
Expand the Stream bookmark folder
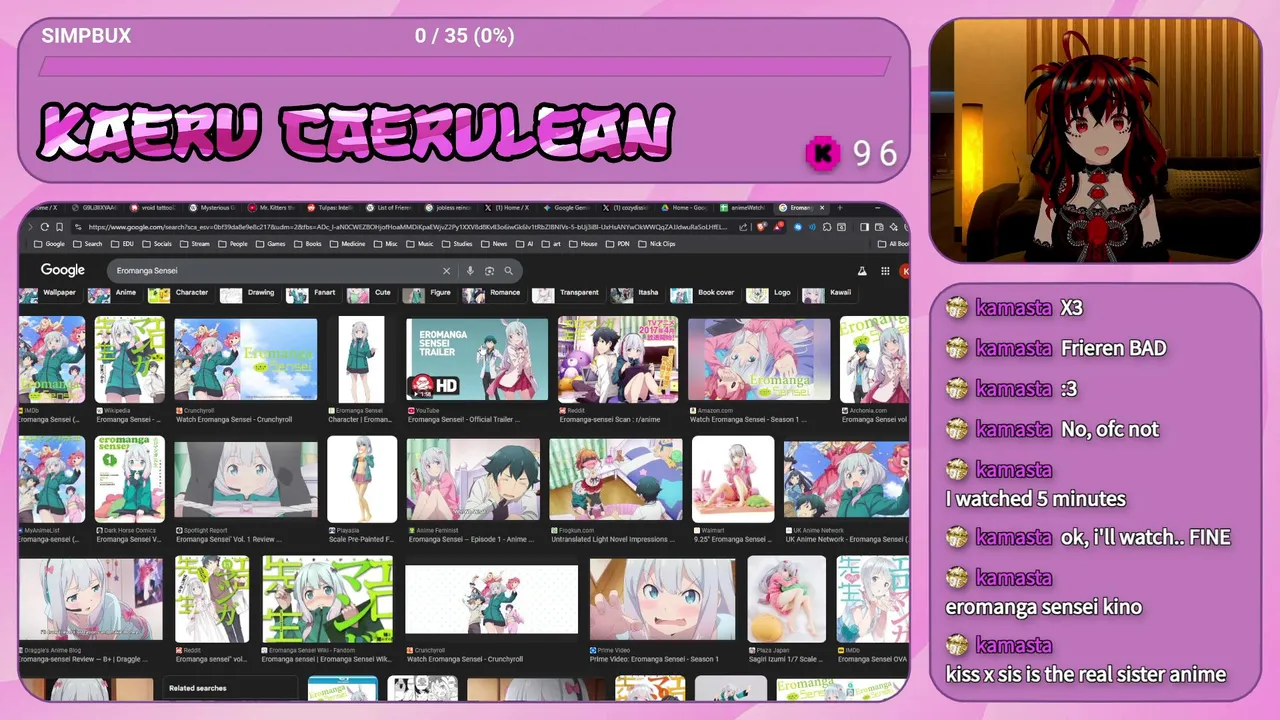pyautogui.click(x=195, y=244)
